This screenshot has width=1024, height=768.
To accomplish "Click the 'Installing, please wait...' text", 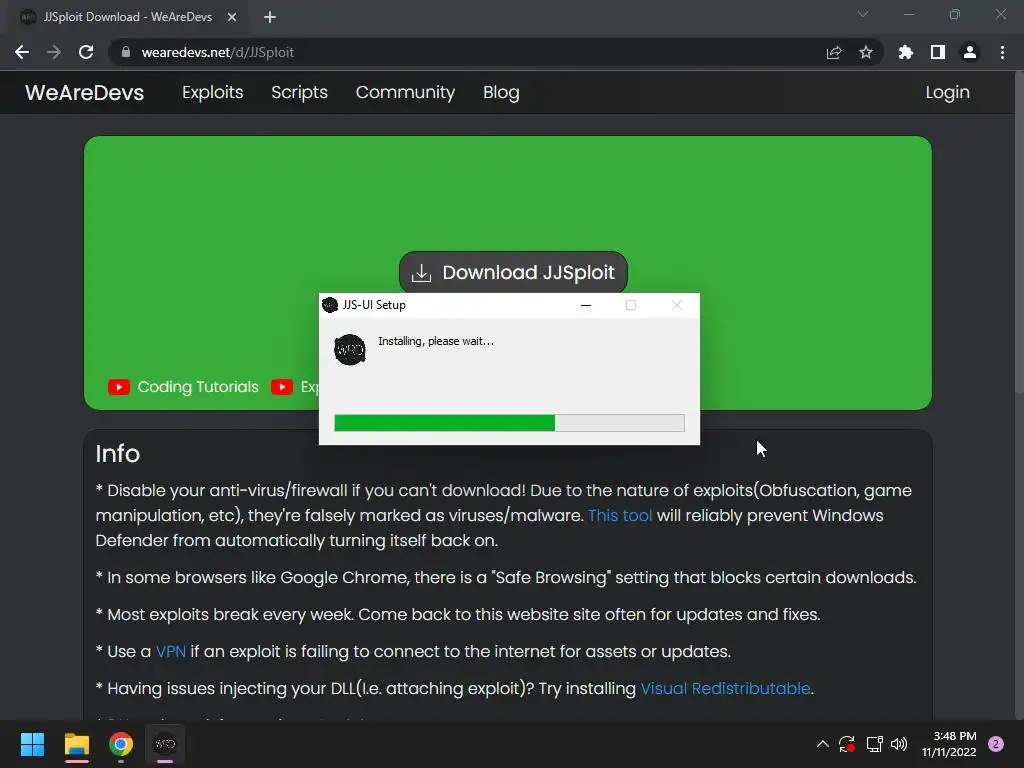I will [x=436, y=341].
